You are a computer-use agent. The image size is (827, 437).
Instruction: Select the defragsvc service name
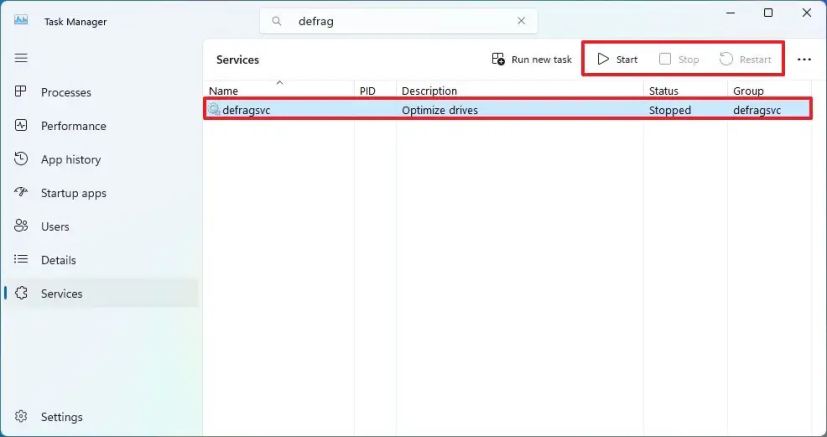coord(246,110)
